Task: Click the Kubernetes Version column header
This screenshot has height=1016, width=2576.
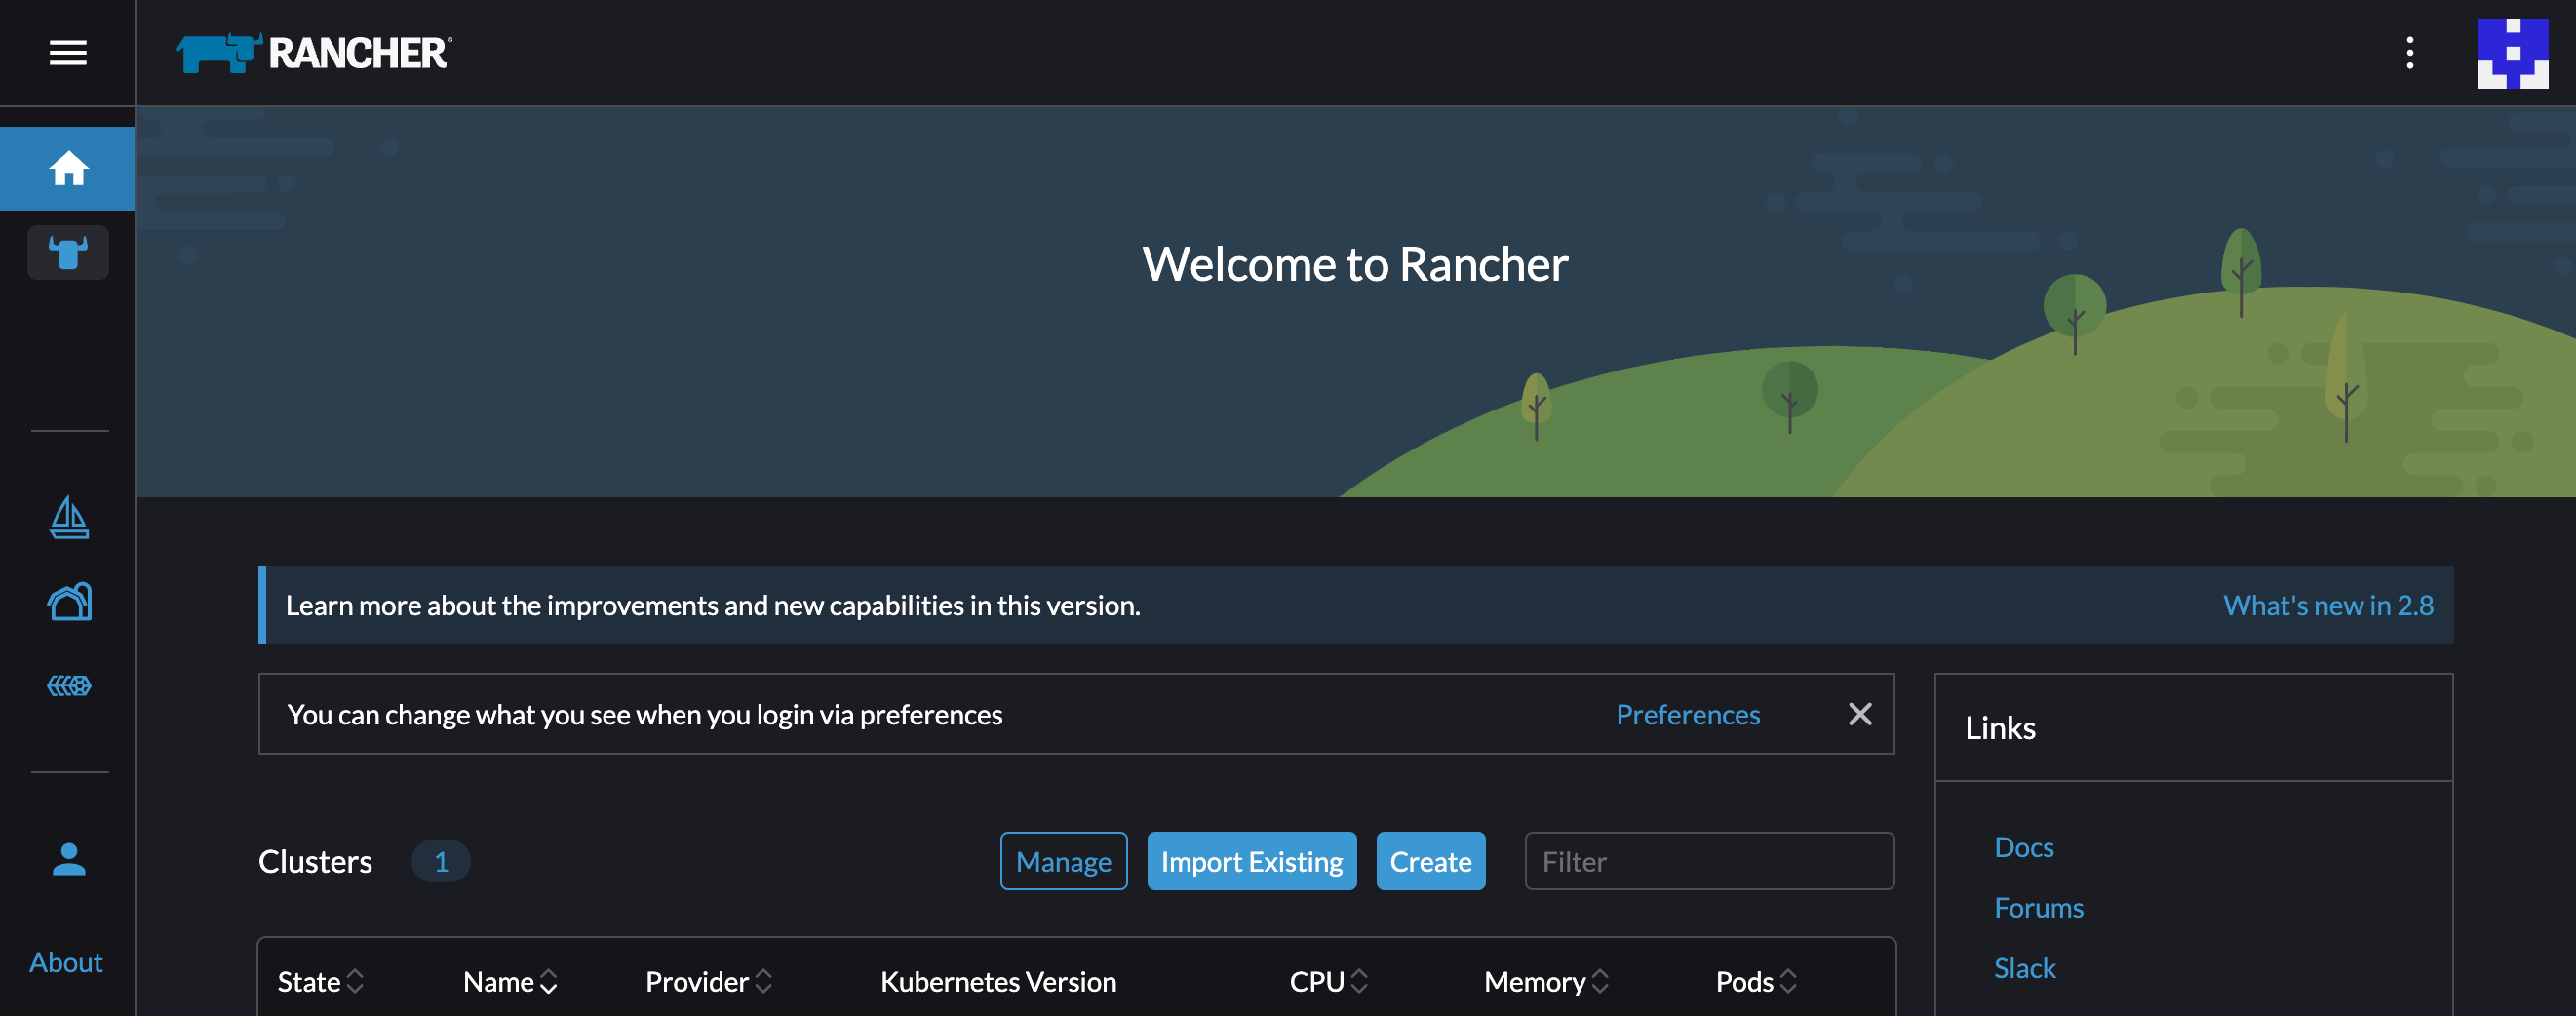Action: pyautogui.click(x=997, y=981)
